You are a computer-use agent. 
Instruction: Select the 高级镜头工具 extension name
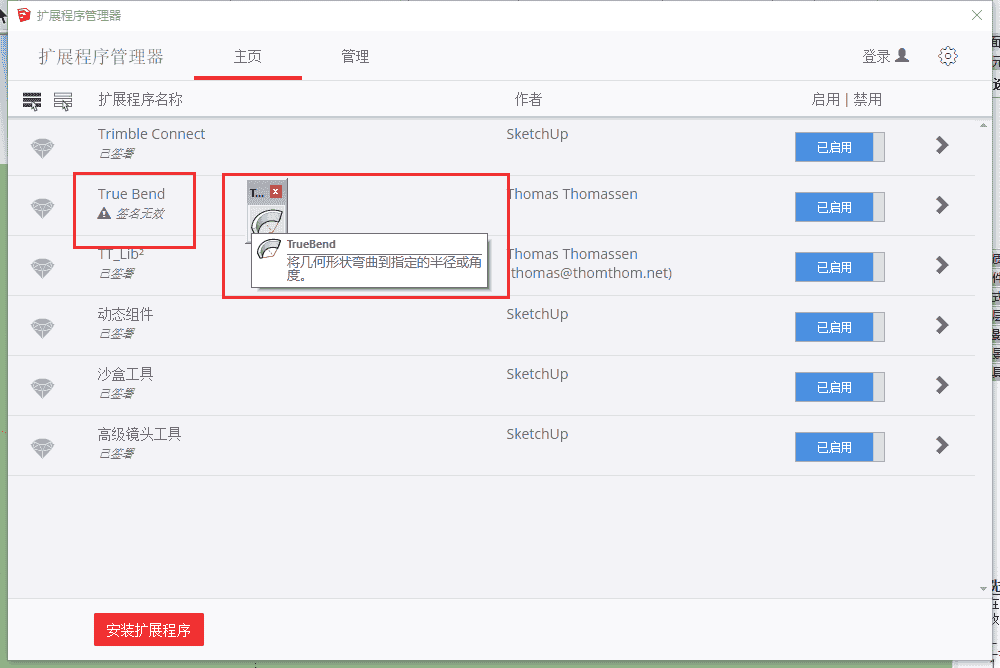(140, 434)
